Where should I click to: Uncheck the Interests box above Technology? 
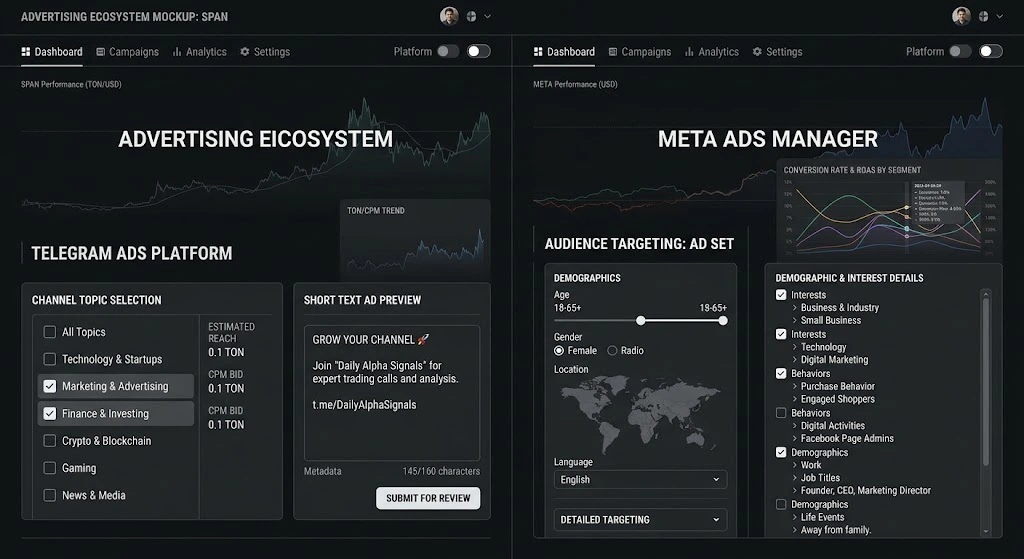tap(781, 334)
